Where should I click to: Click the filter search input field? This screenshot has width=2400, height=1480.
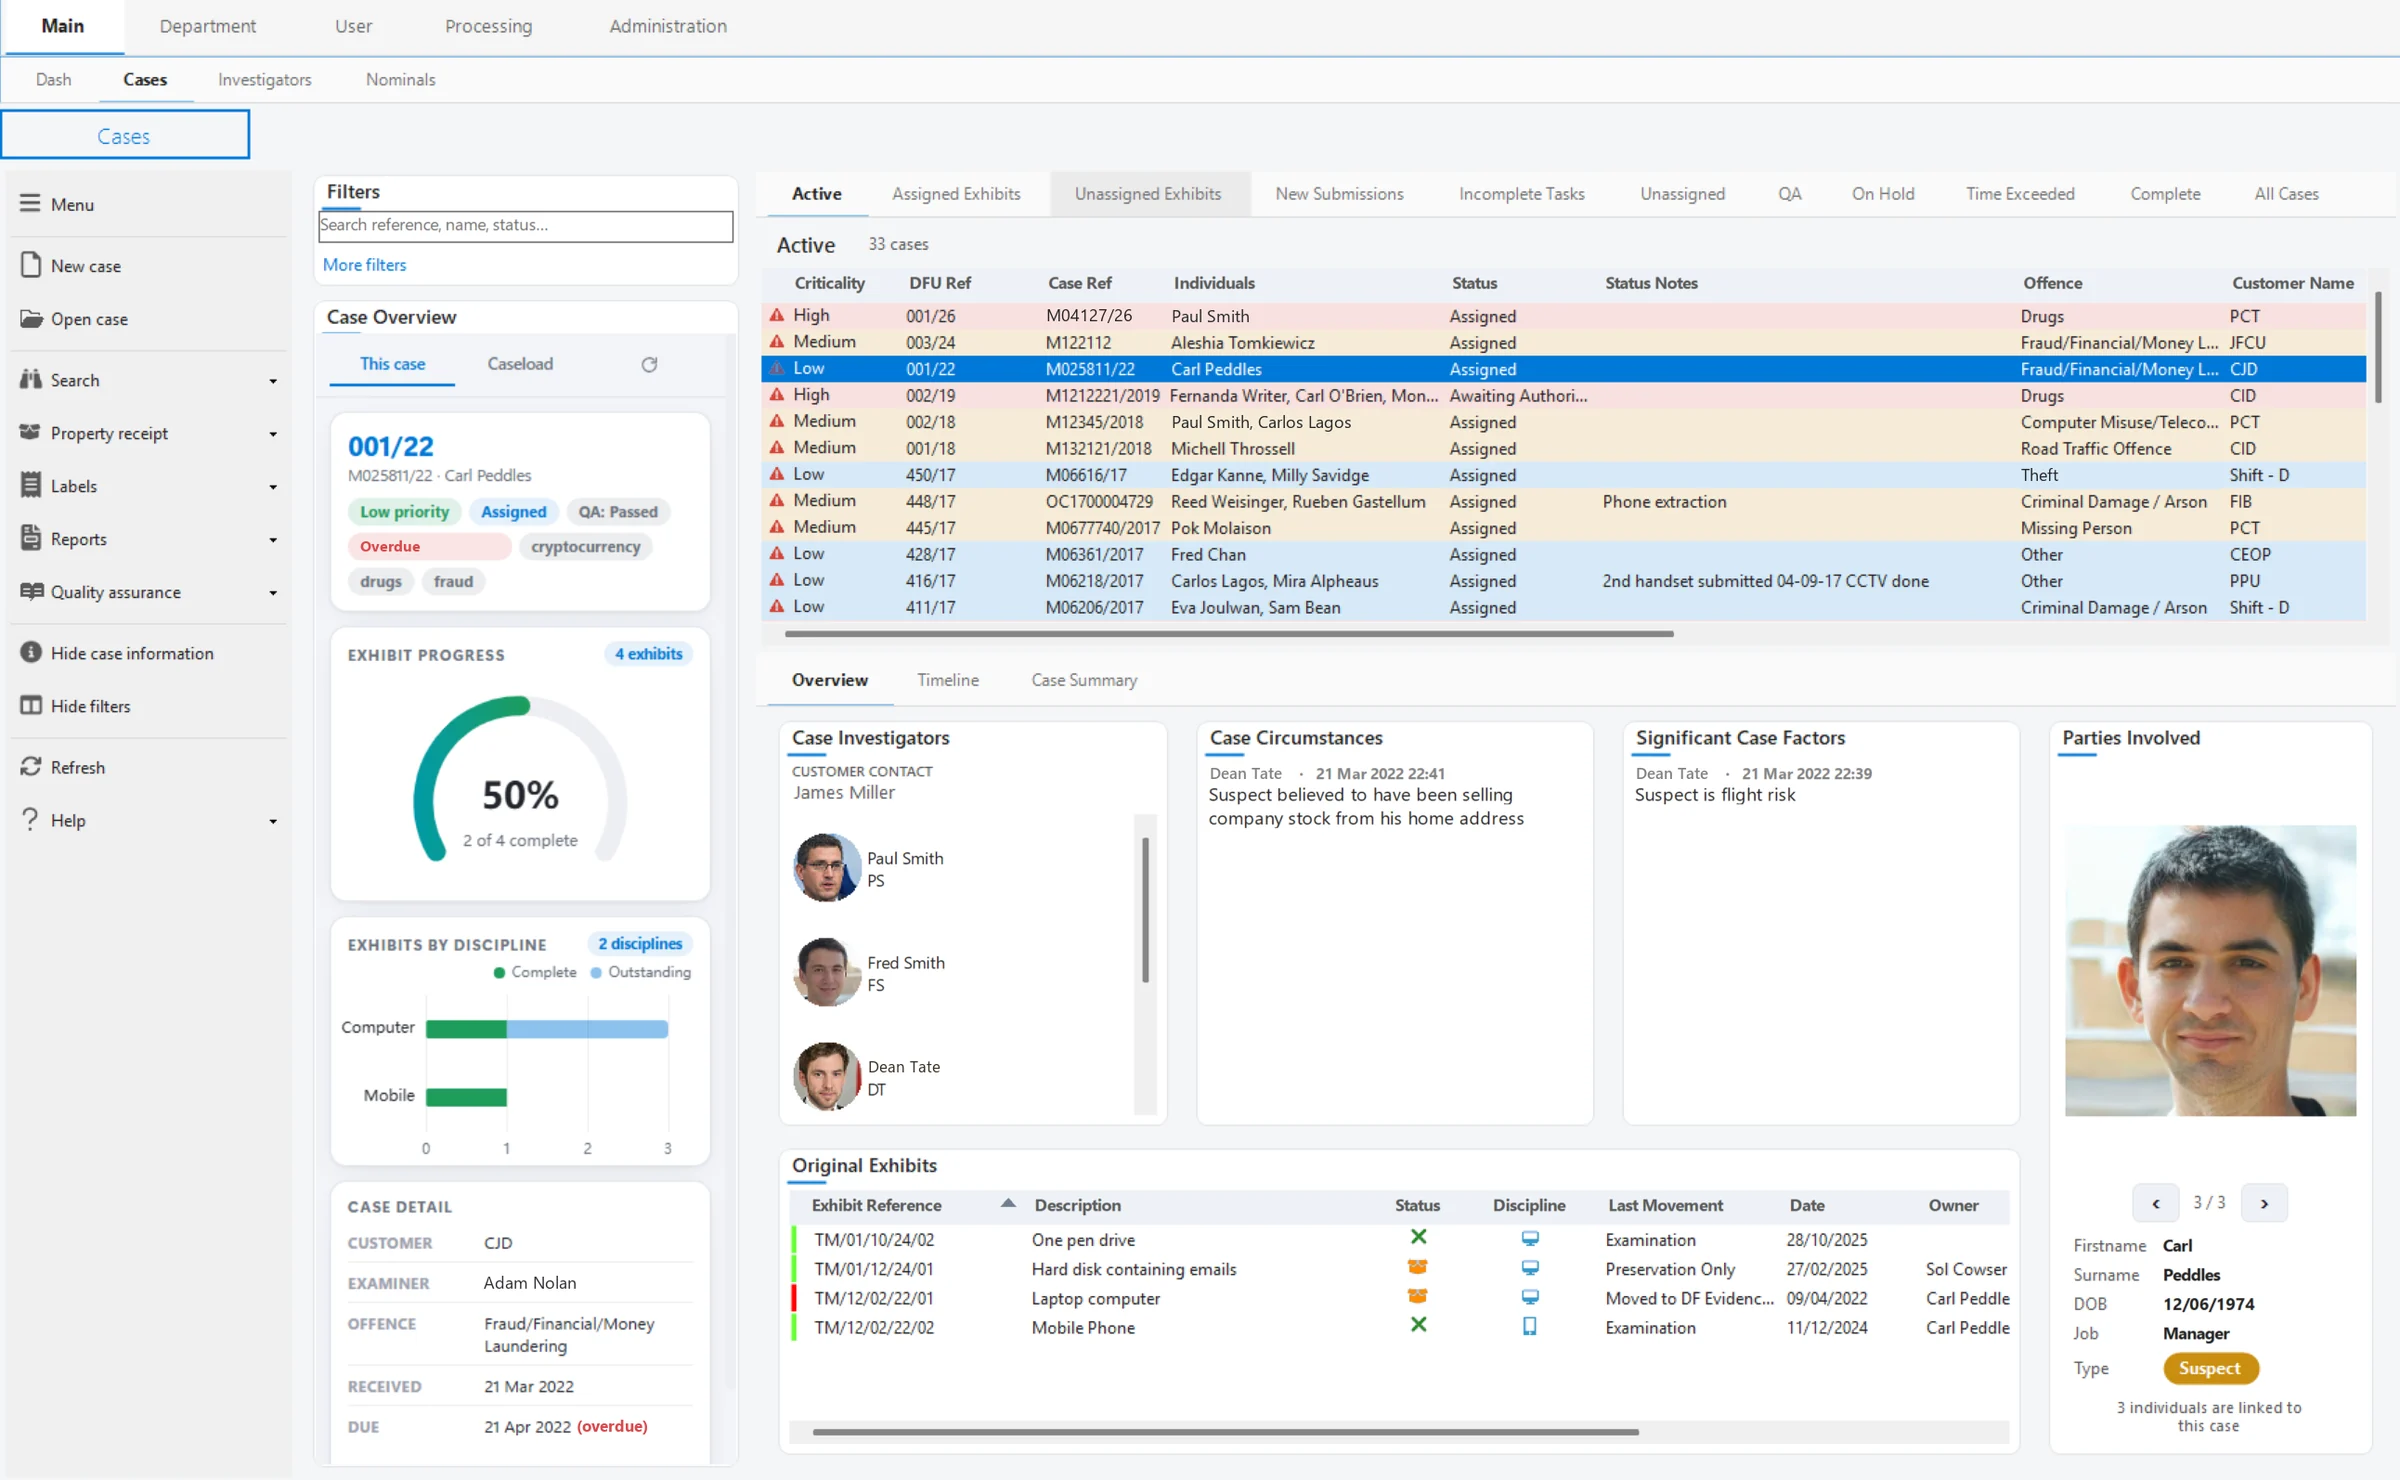525,225
